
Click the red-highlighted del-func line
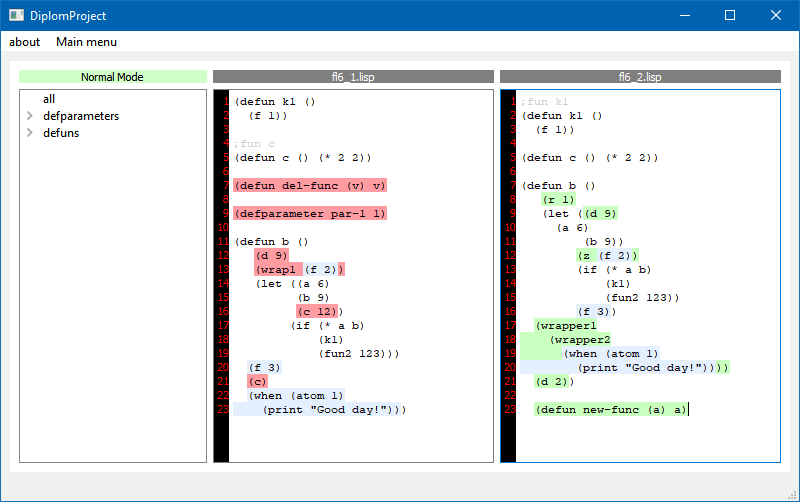tap(309, 185)
